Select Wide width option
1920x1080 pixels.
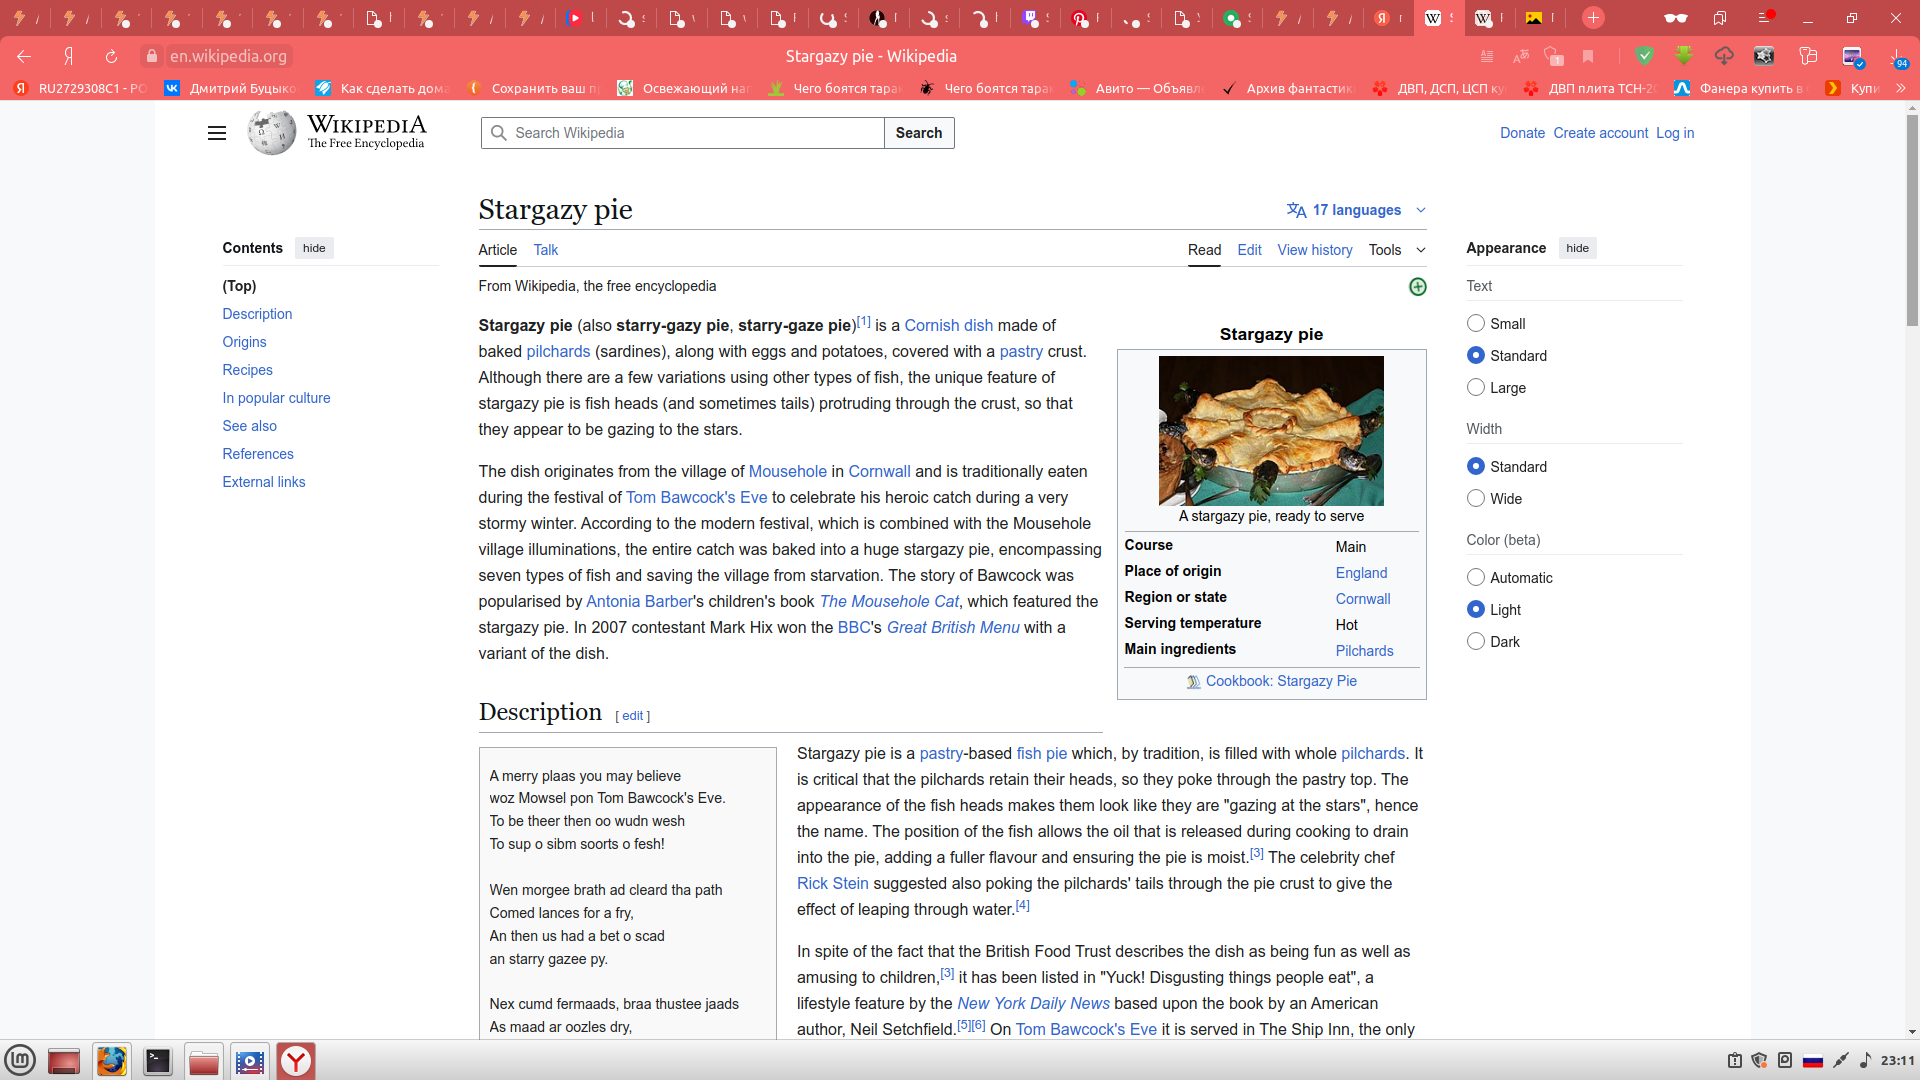pos(1475,498)
